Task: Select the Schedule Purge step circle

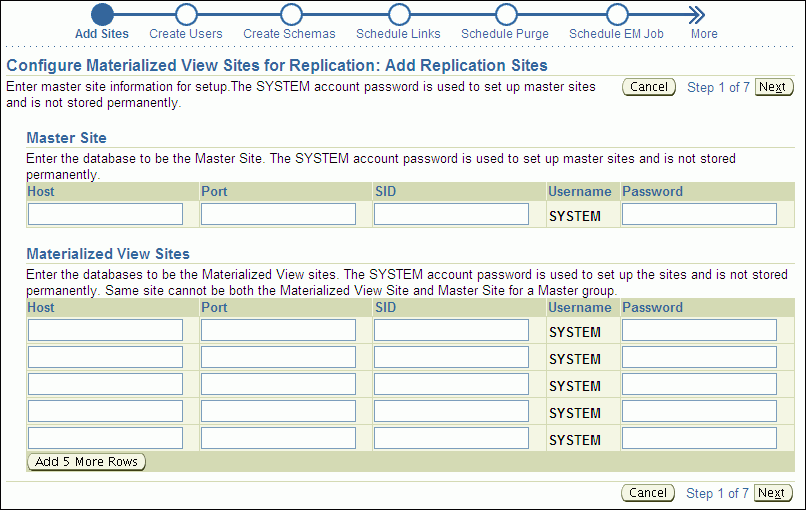Action: coord(506,14)
